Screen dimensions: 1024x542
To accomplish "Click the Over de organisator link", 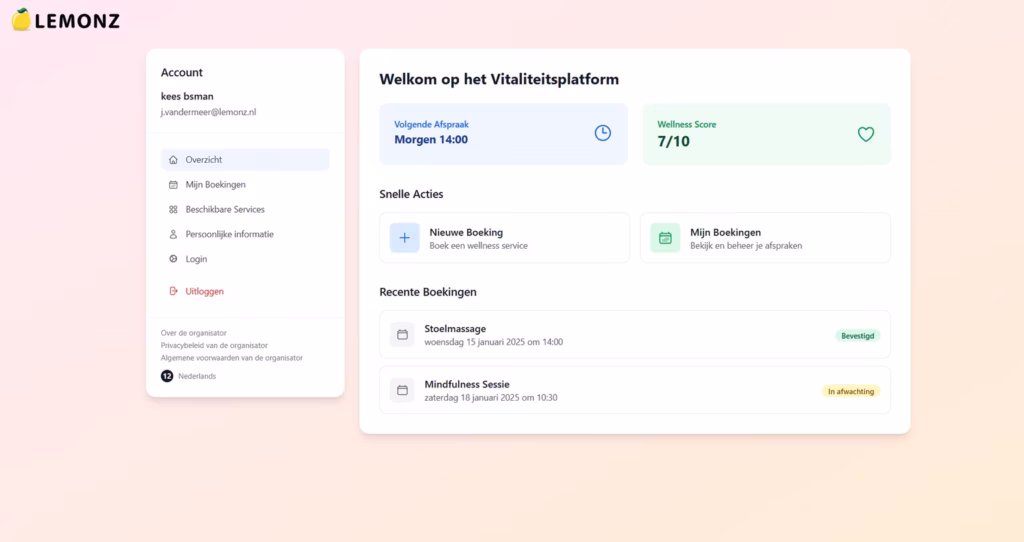I will point(194,333).
